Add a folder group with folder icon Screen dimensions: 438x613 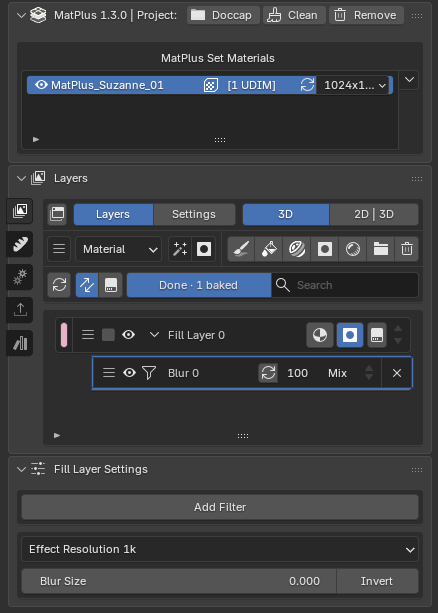[x=381, y=249]
